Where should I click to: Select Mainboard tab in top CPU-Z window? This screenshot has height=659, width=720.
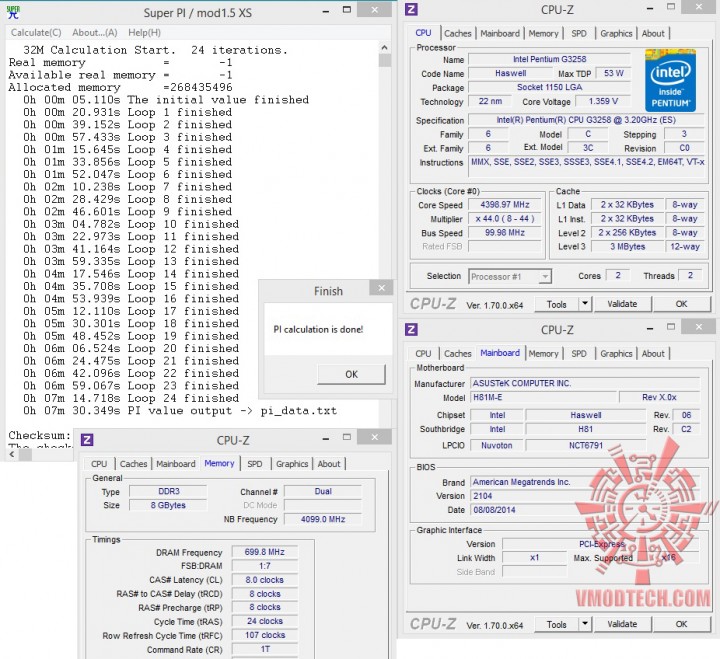pos(500,33)
